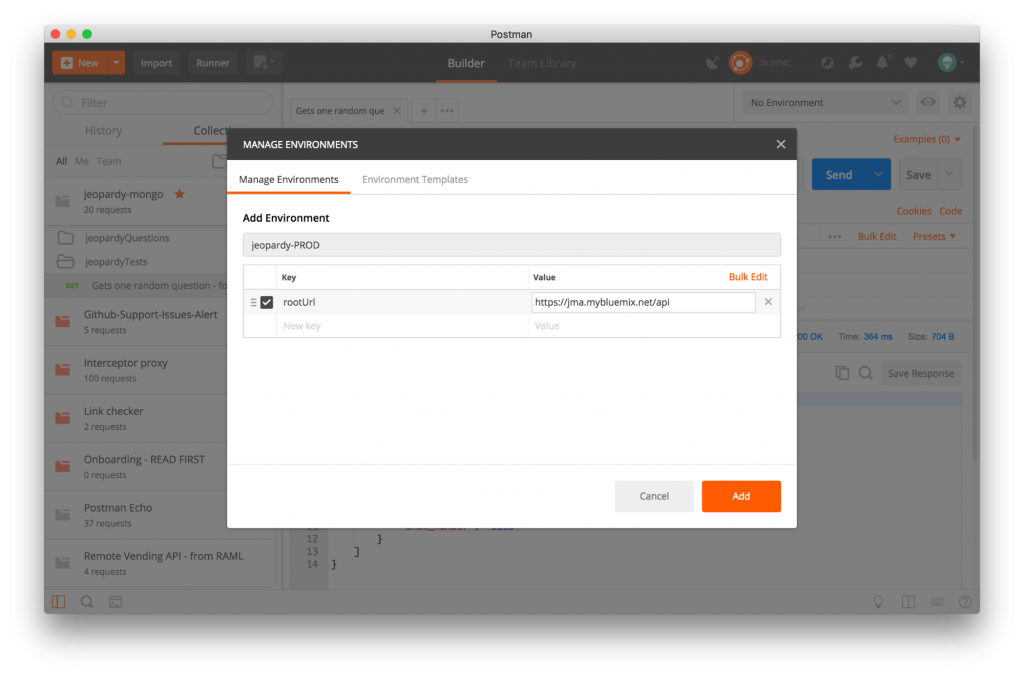The width and height of the screenshot is (1024, 677).
Task: Close the Manage Environments dialog
Action: point(780,144)
